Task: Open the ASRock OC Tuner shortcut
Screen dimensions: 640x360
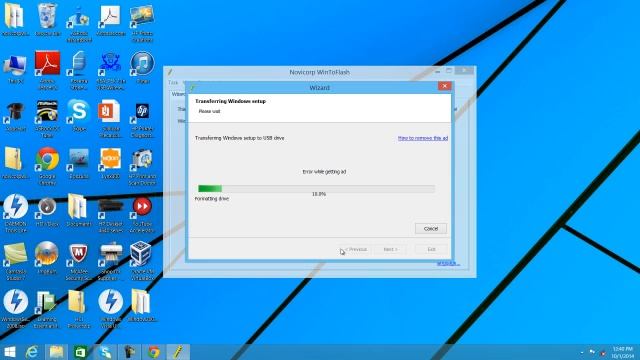Action: point(47,119)
